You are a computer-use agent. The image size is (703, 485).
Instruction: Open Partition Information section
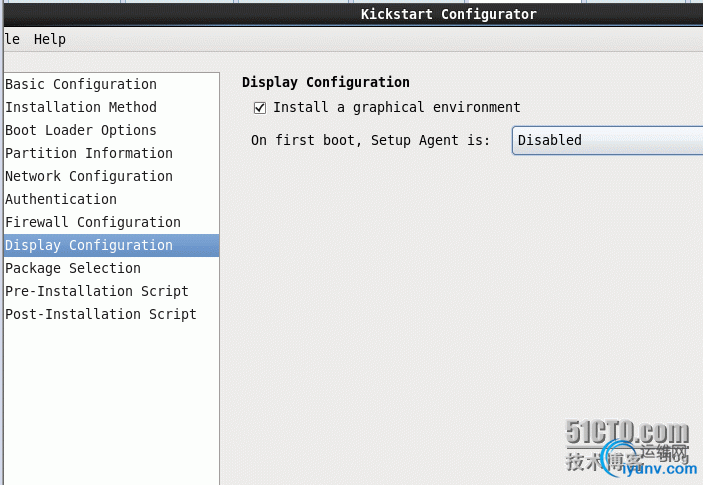(x=112, y=153)
